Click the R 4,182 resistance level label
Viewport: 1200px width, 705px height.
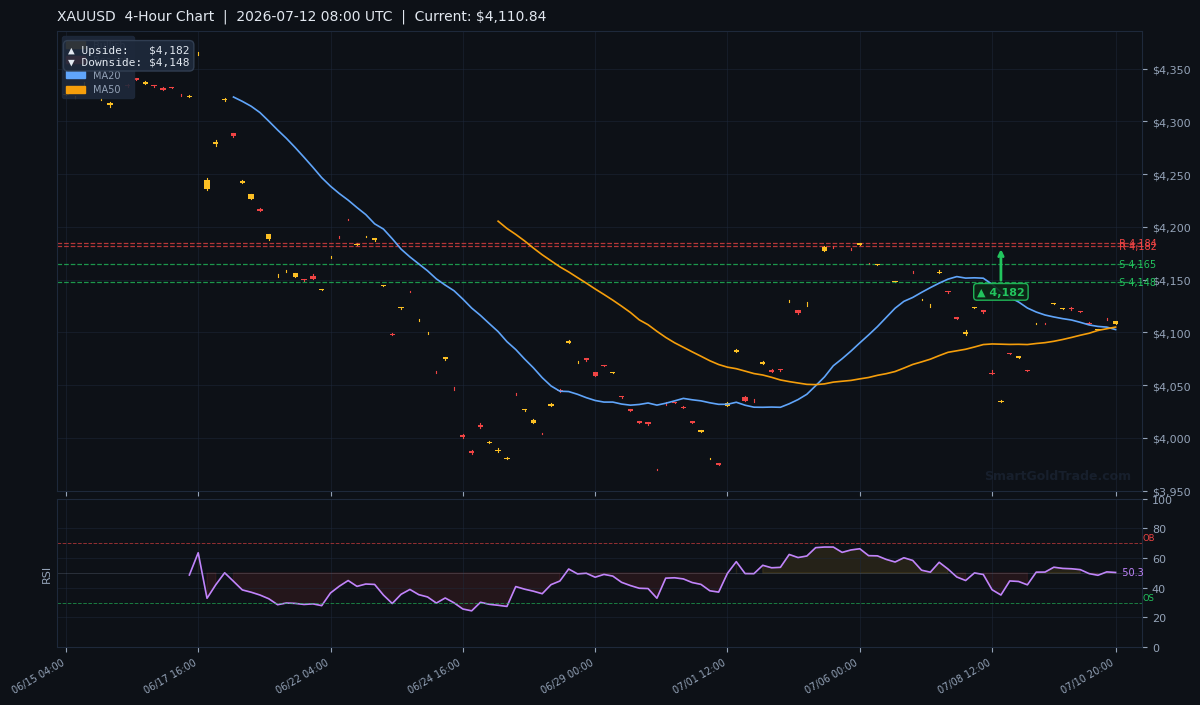pyautogui.click(x=1137, y=246)
